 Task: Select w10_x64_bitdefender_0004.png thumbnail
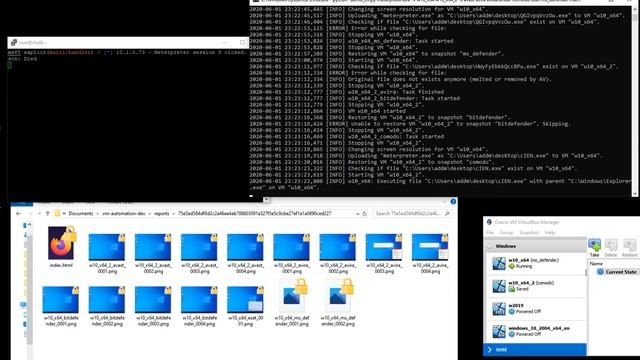pyautogui.click(x=199, y=300)
